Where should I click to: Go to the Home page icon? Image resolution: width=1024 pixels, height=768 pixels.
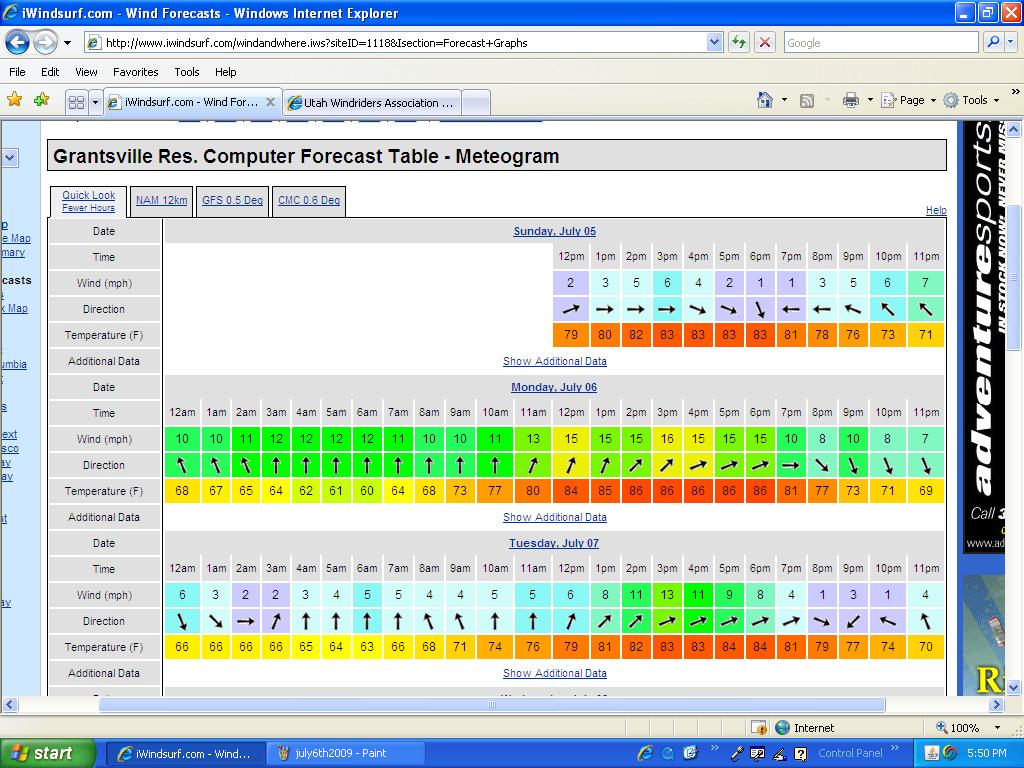(x=765, y=100)
